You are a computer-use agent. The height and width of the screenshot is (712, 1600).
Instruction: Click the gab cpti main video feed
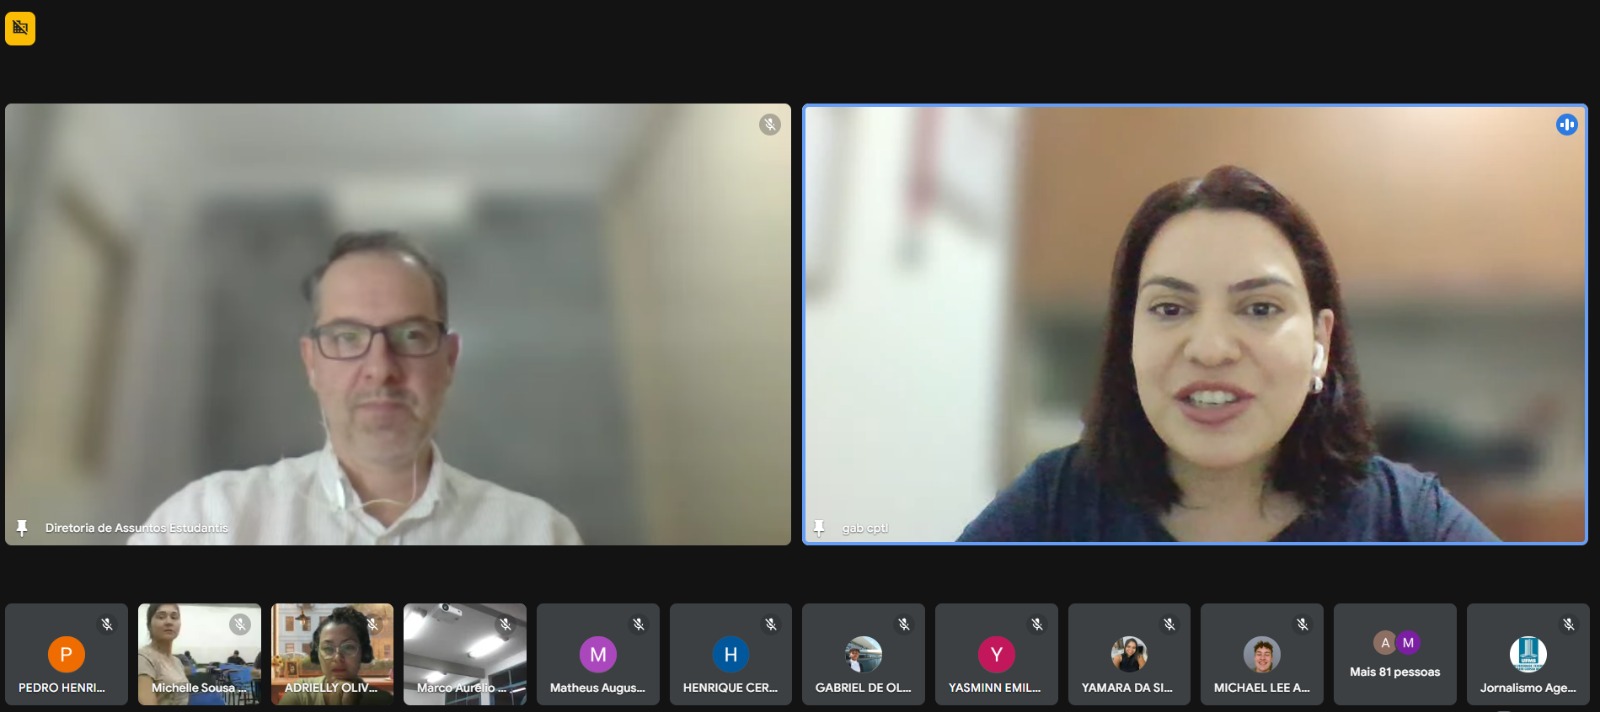coord(1194,325)
